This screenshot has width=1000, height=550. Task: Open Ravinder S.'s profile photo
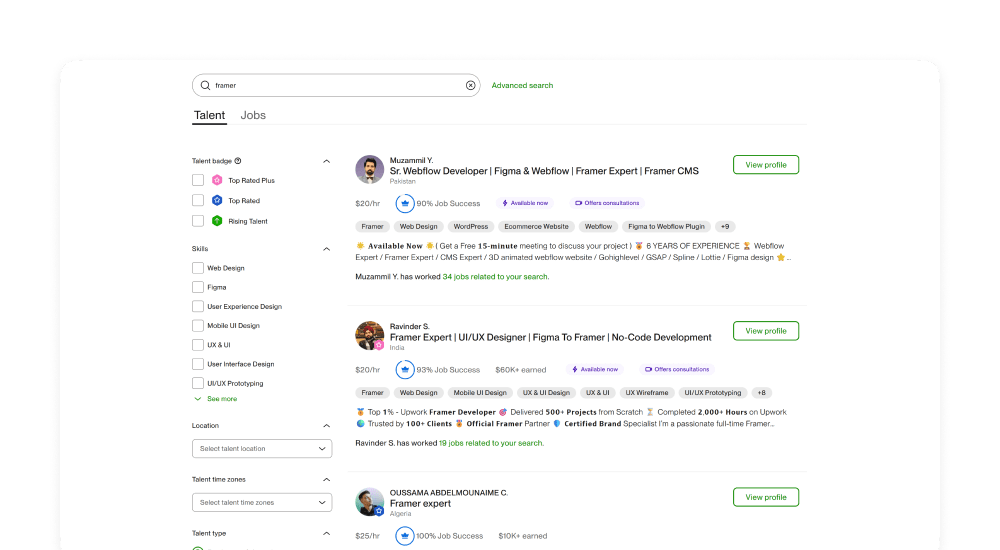tap(369, 336)
